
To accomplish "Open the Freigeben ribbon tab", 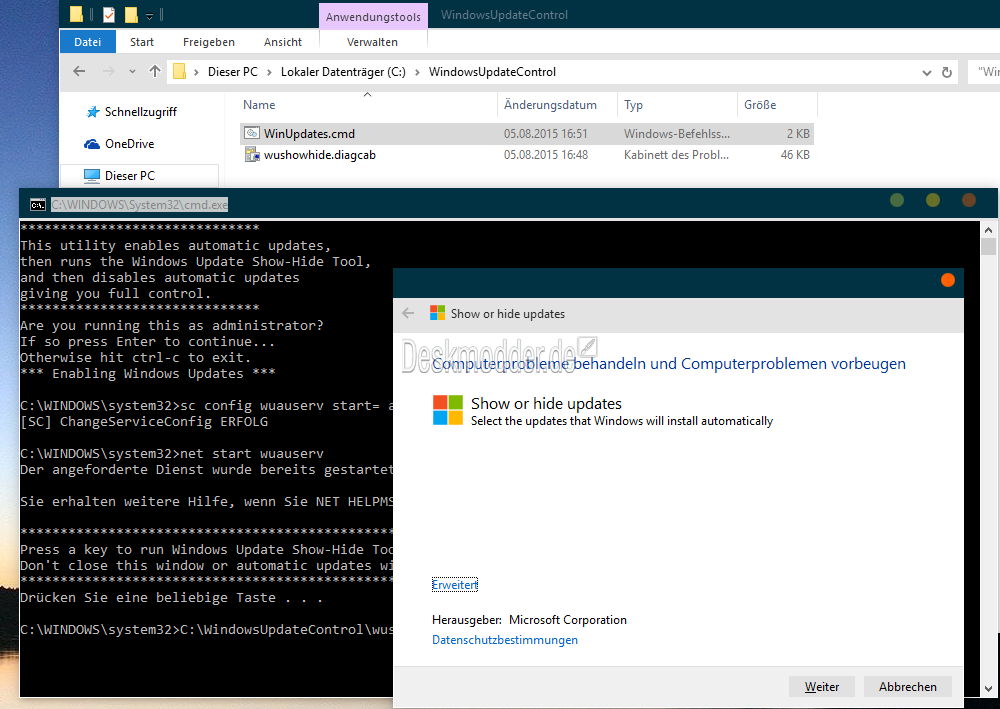I will point(209,42).
